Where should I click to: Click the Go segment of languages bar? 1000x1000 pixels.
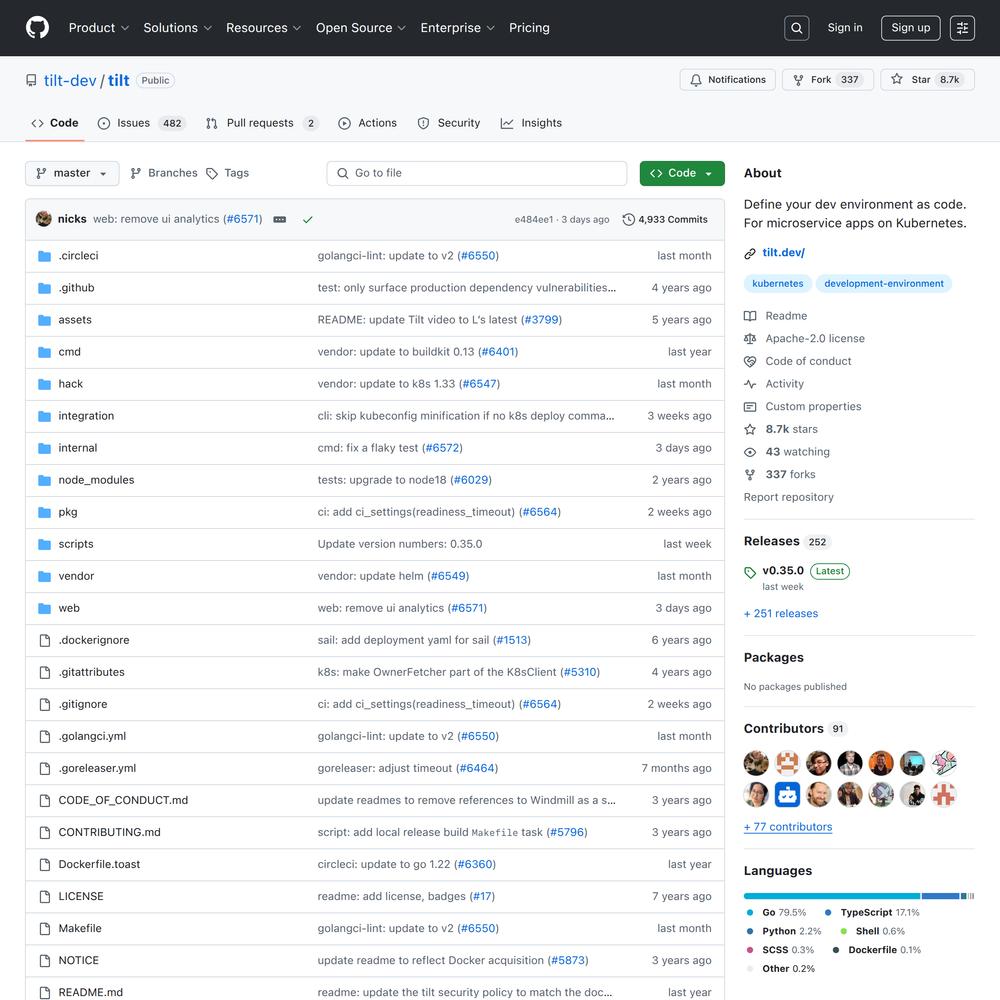point(832,896)
